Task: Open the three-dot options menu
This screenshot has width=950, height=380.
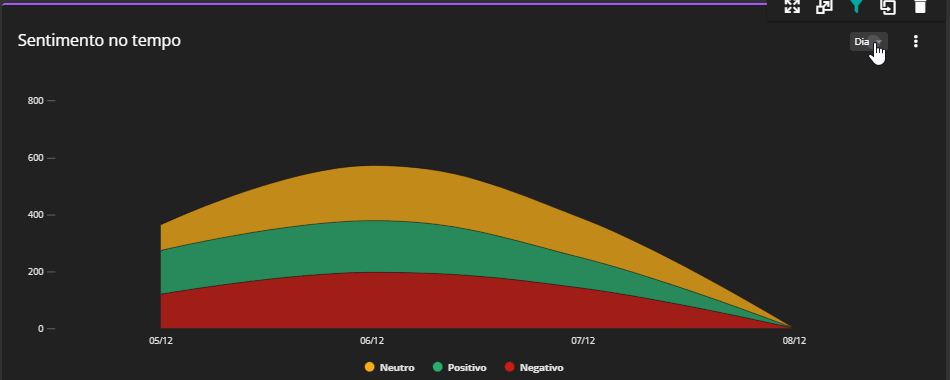Action: click(x=915, y=41)
